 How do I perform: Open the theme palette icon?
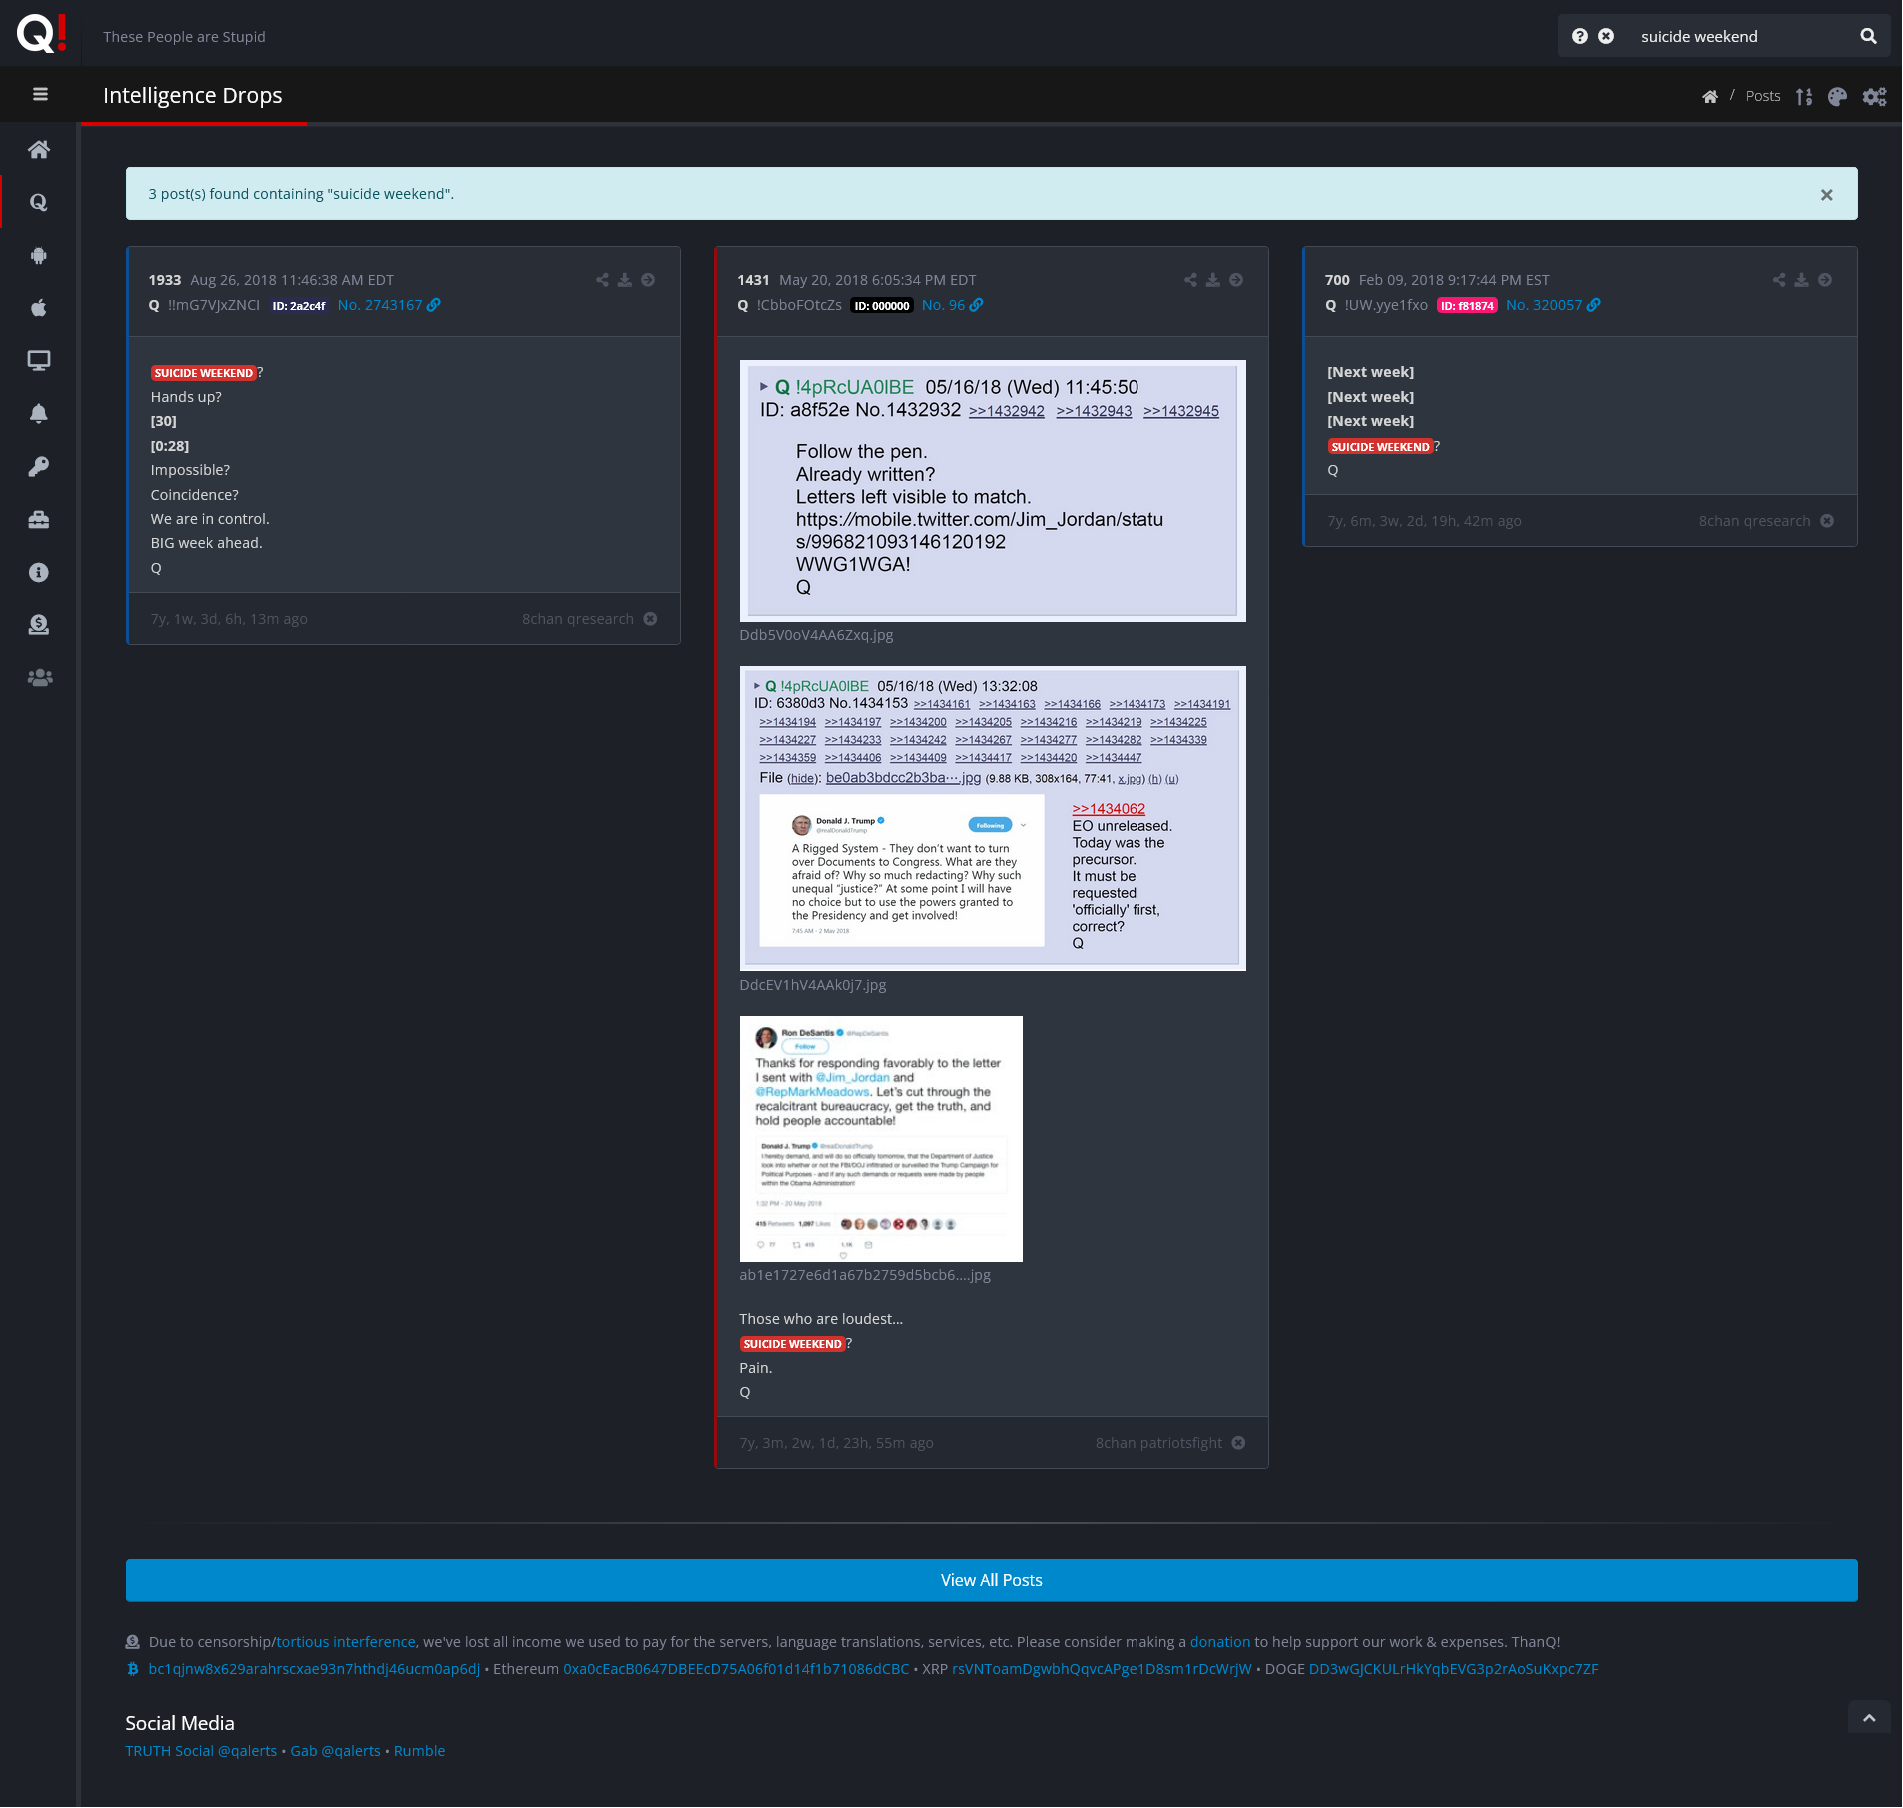click(x=1837, y=96)
